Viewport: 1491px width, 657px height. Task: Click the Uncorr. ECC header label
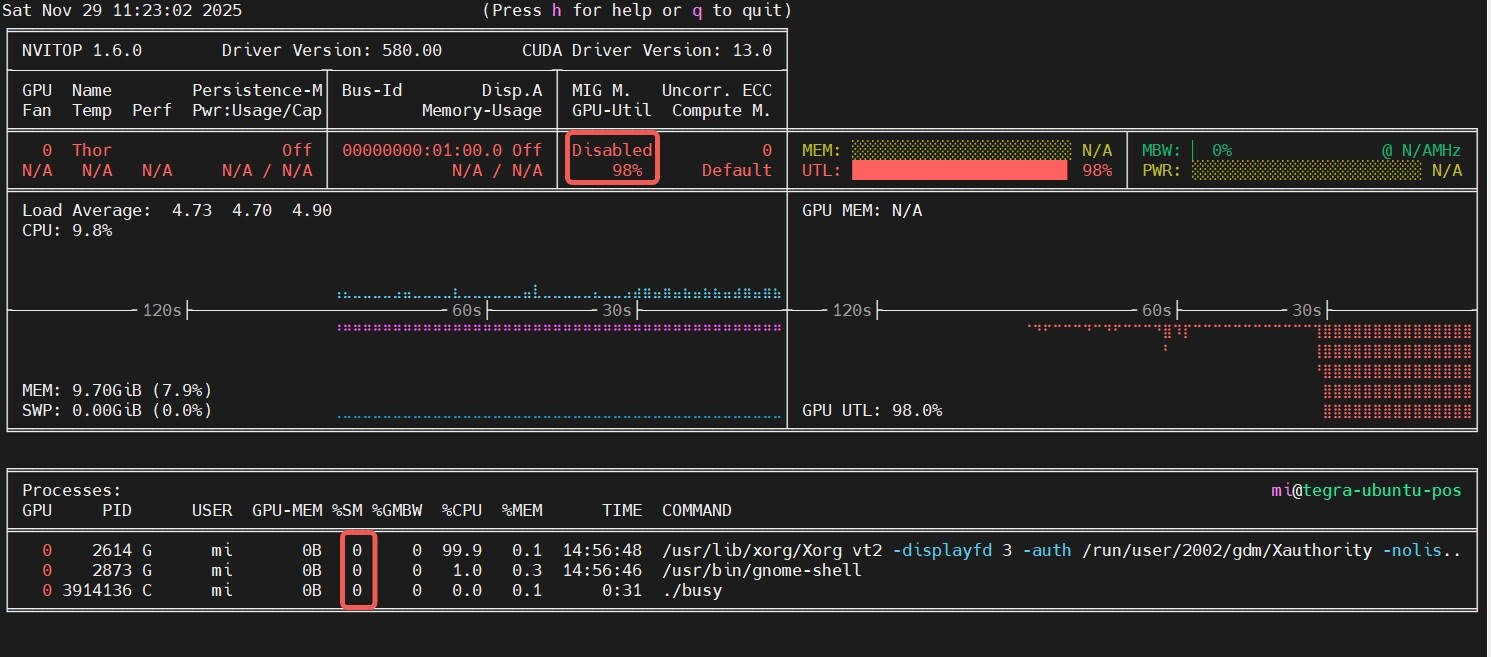[x=717, y=90]
